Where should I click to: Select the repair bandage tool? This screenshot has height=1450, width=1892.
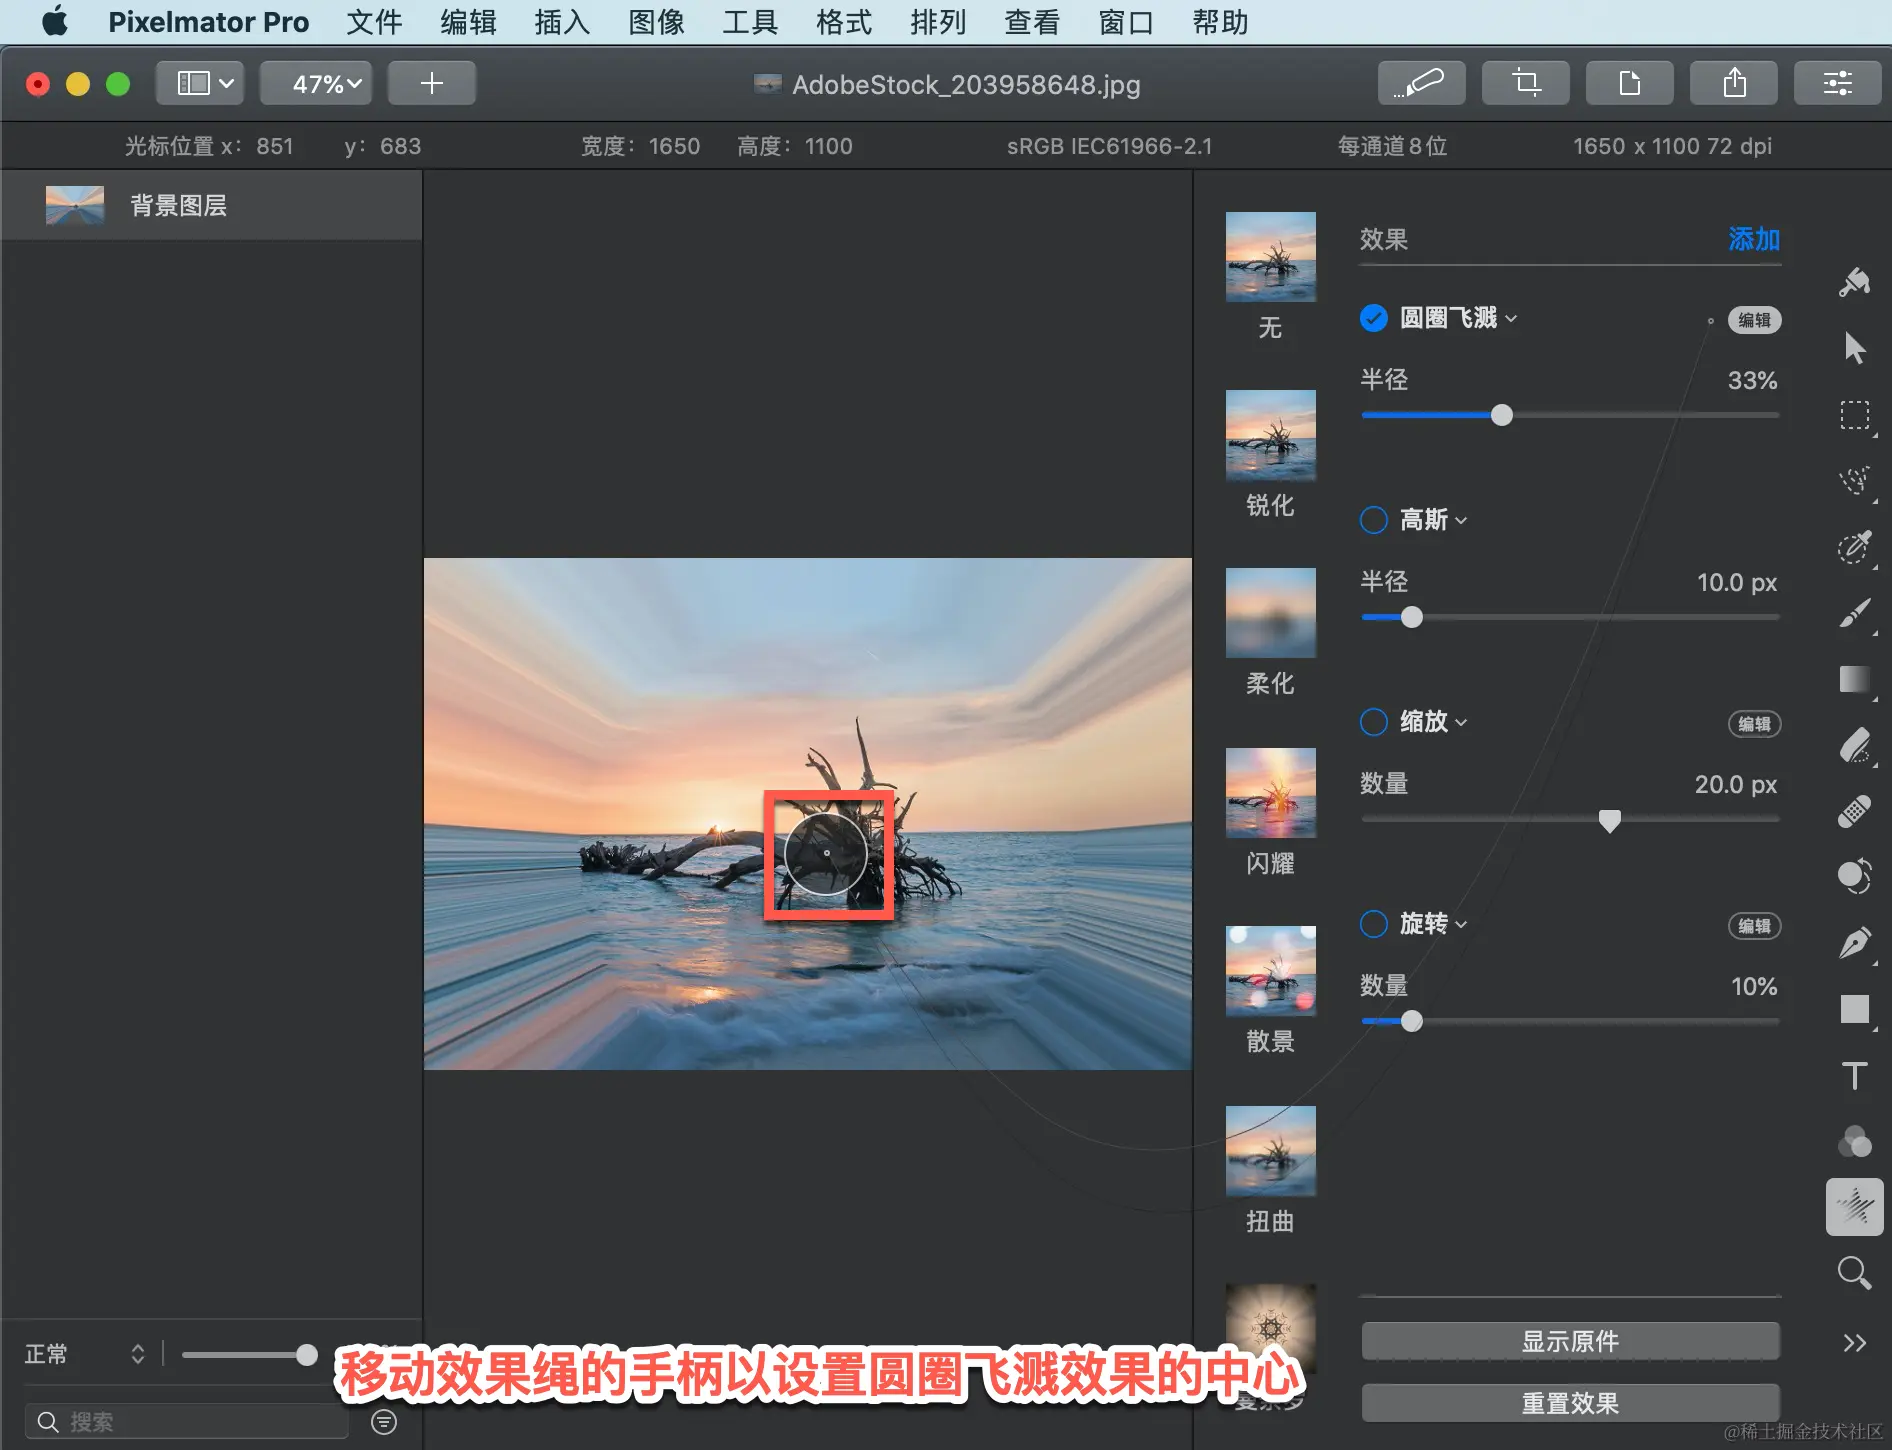coord(1855,811)
